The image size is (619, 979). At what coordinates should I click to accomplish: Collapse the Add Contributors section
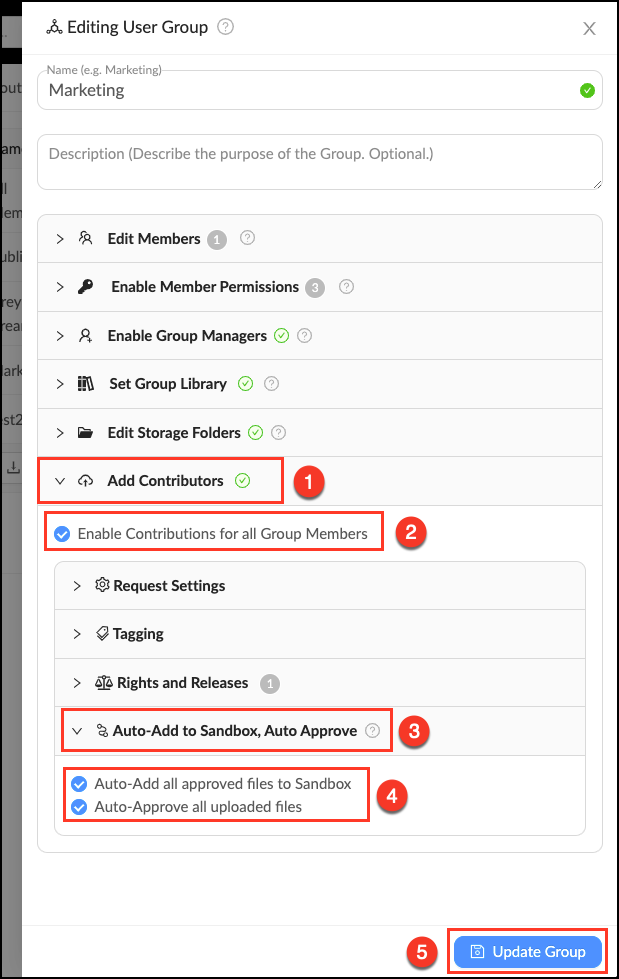60,480
